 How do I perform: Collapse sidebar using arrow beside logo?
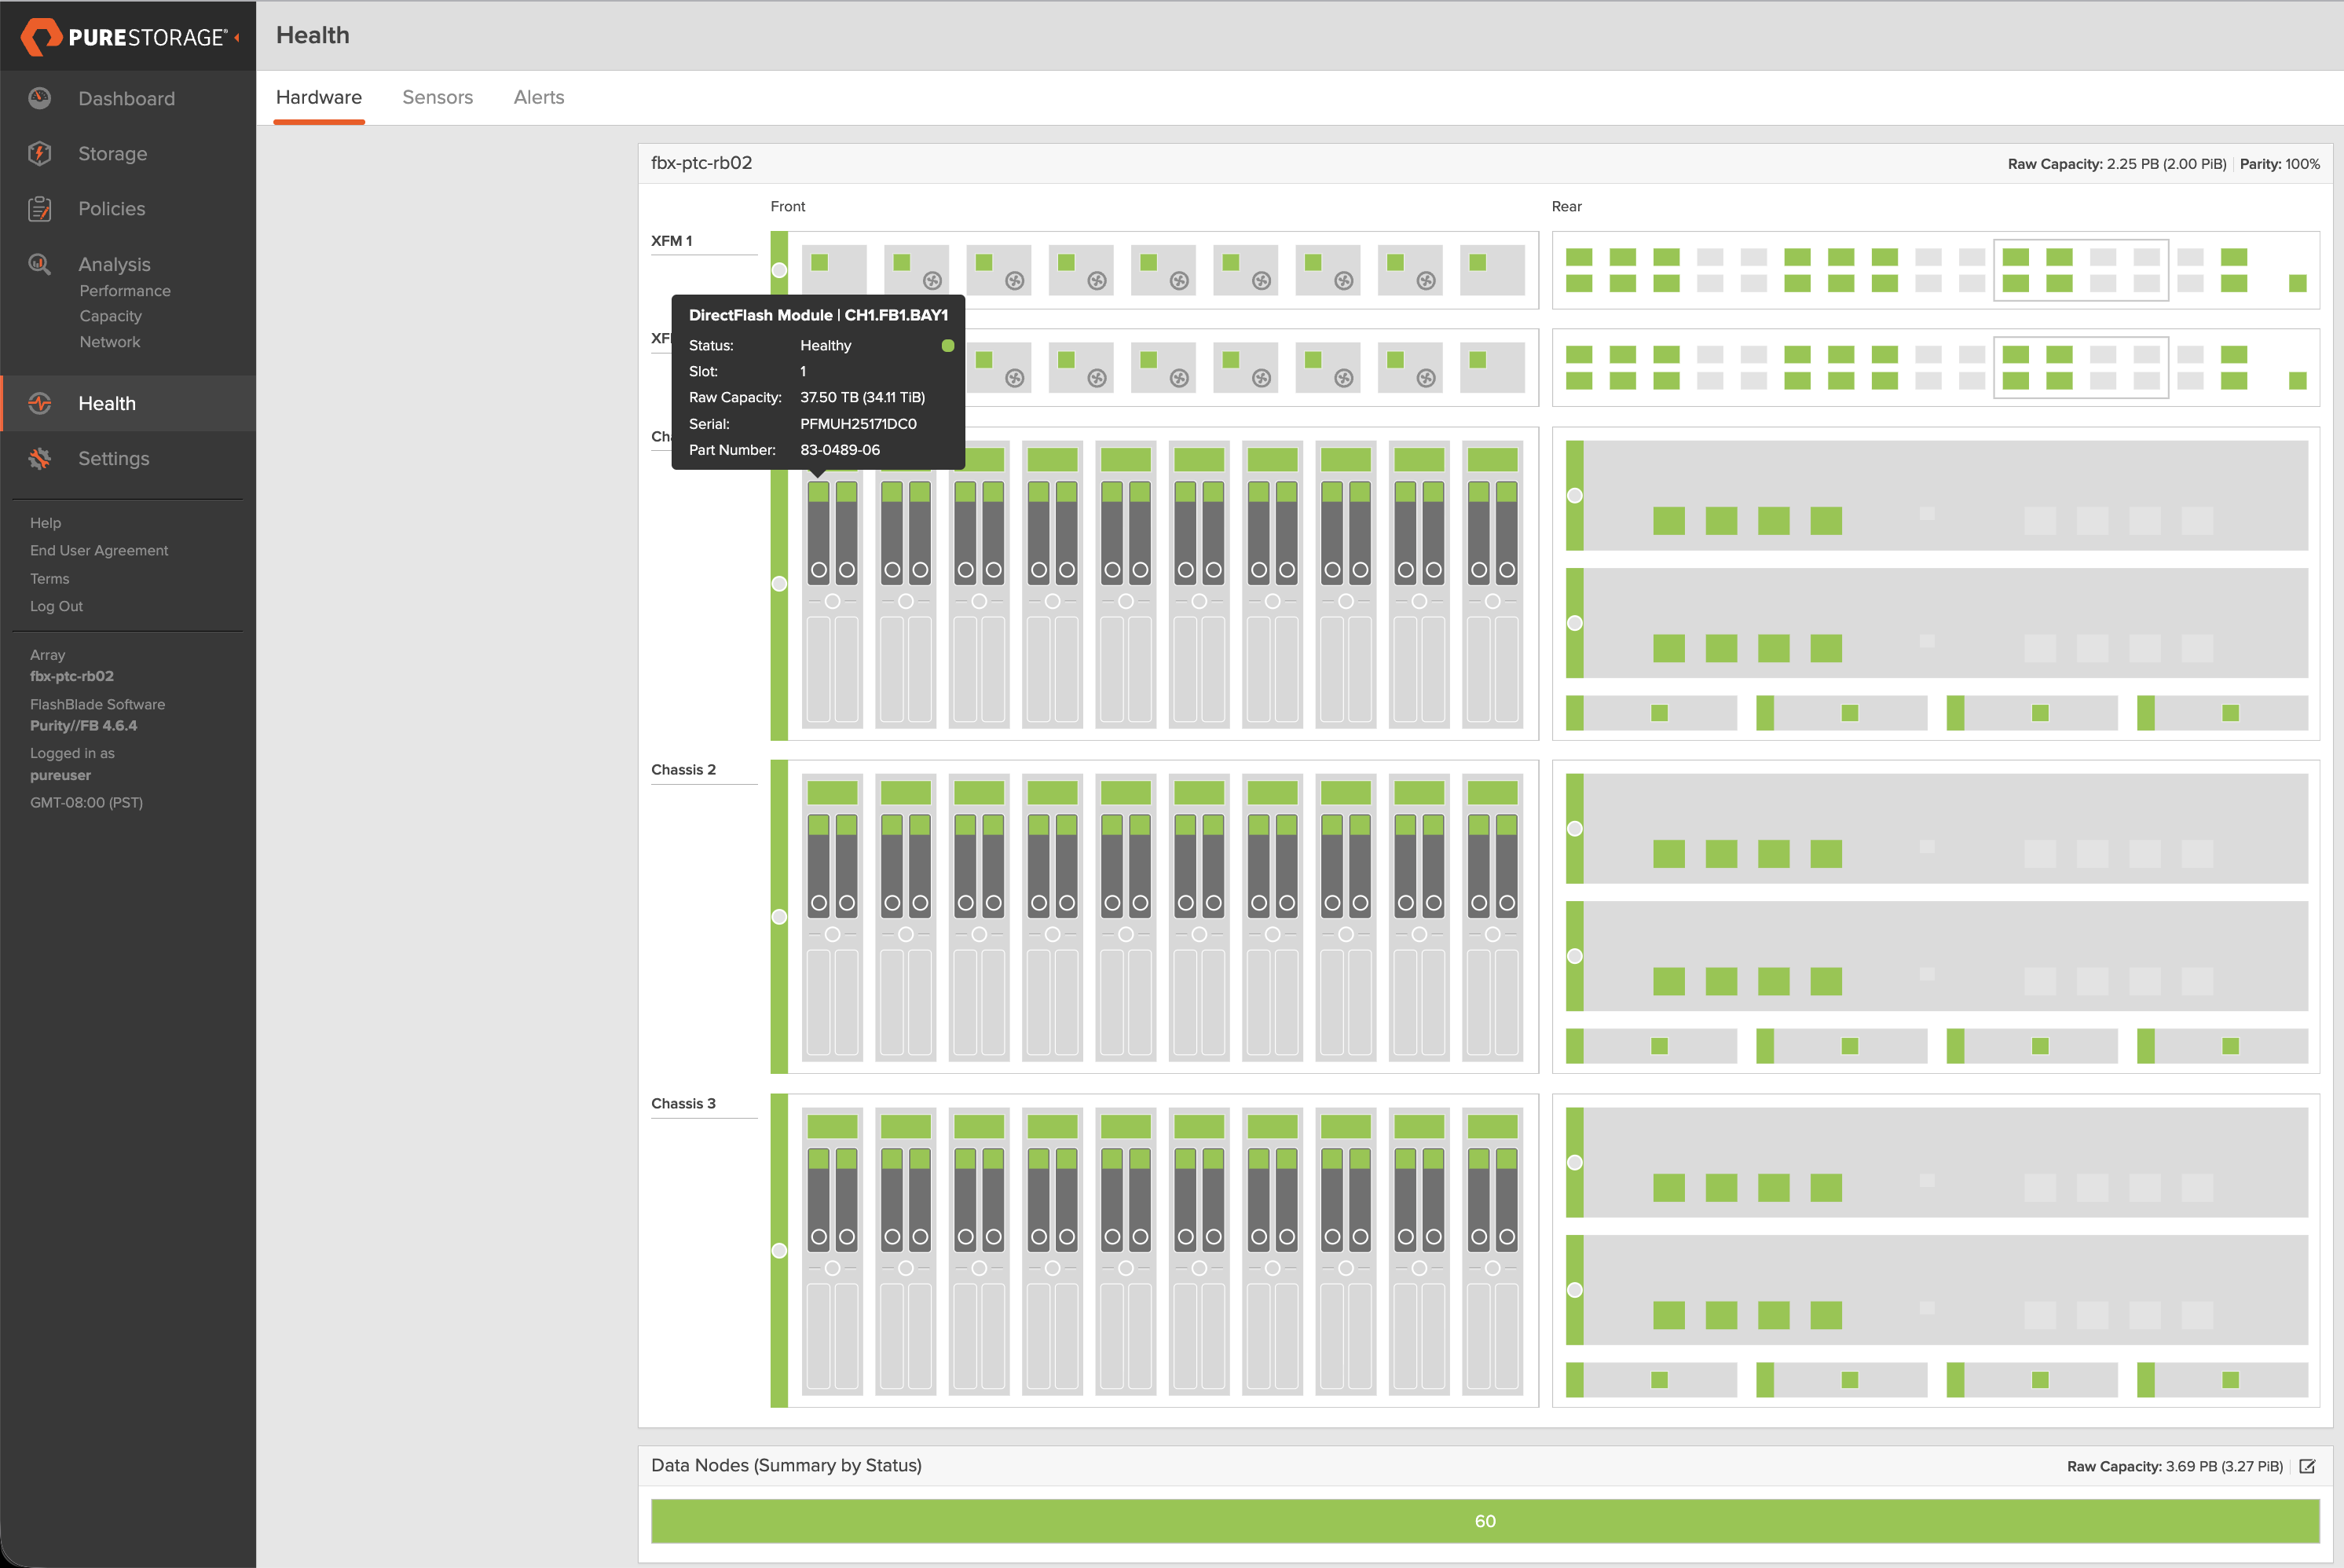pos(237,37)
